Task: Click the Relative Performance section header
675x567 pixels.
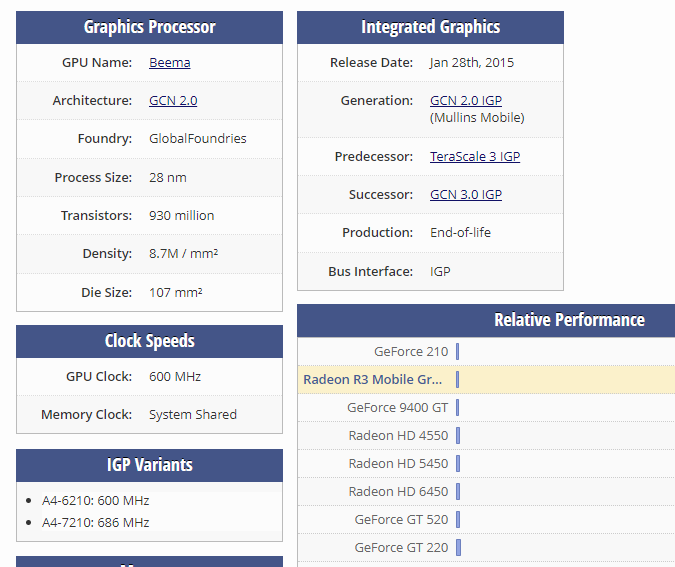Action: (x=486, y=320)
